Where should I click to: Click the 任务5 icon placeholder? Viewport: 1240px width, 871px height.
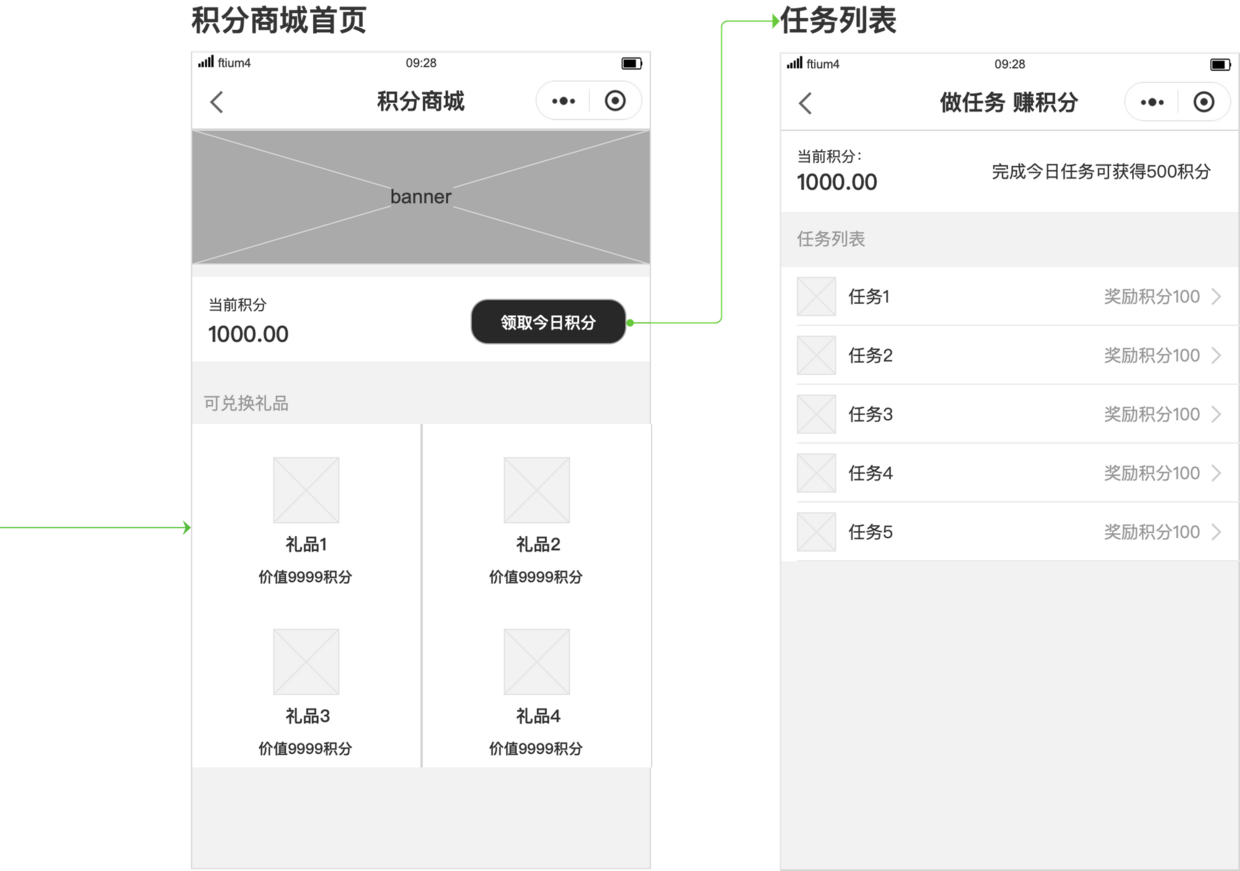[816, 532]
